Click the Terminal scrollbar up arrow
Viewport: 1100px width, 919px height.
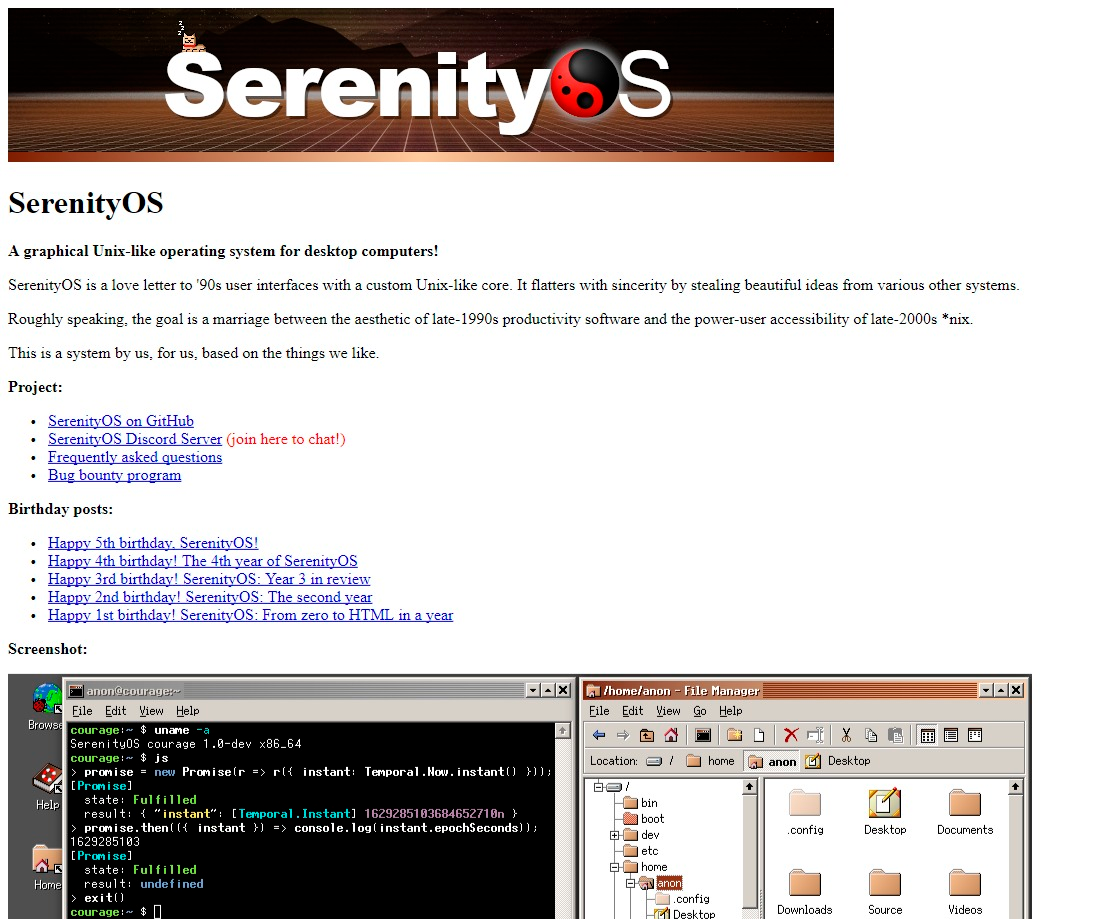tap(563, 731)
